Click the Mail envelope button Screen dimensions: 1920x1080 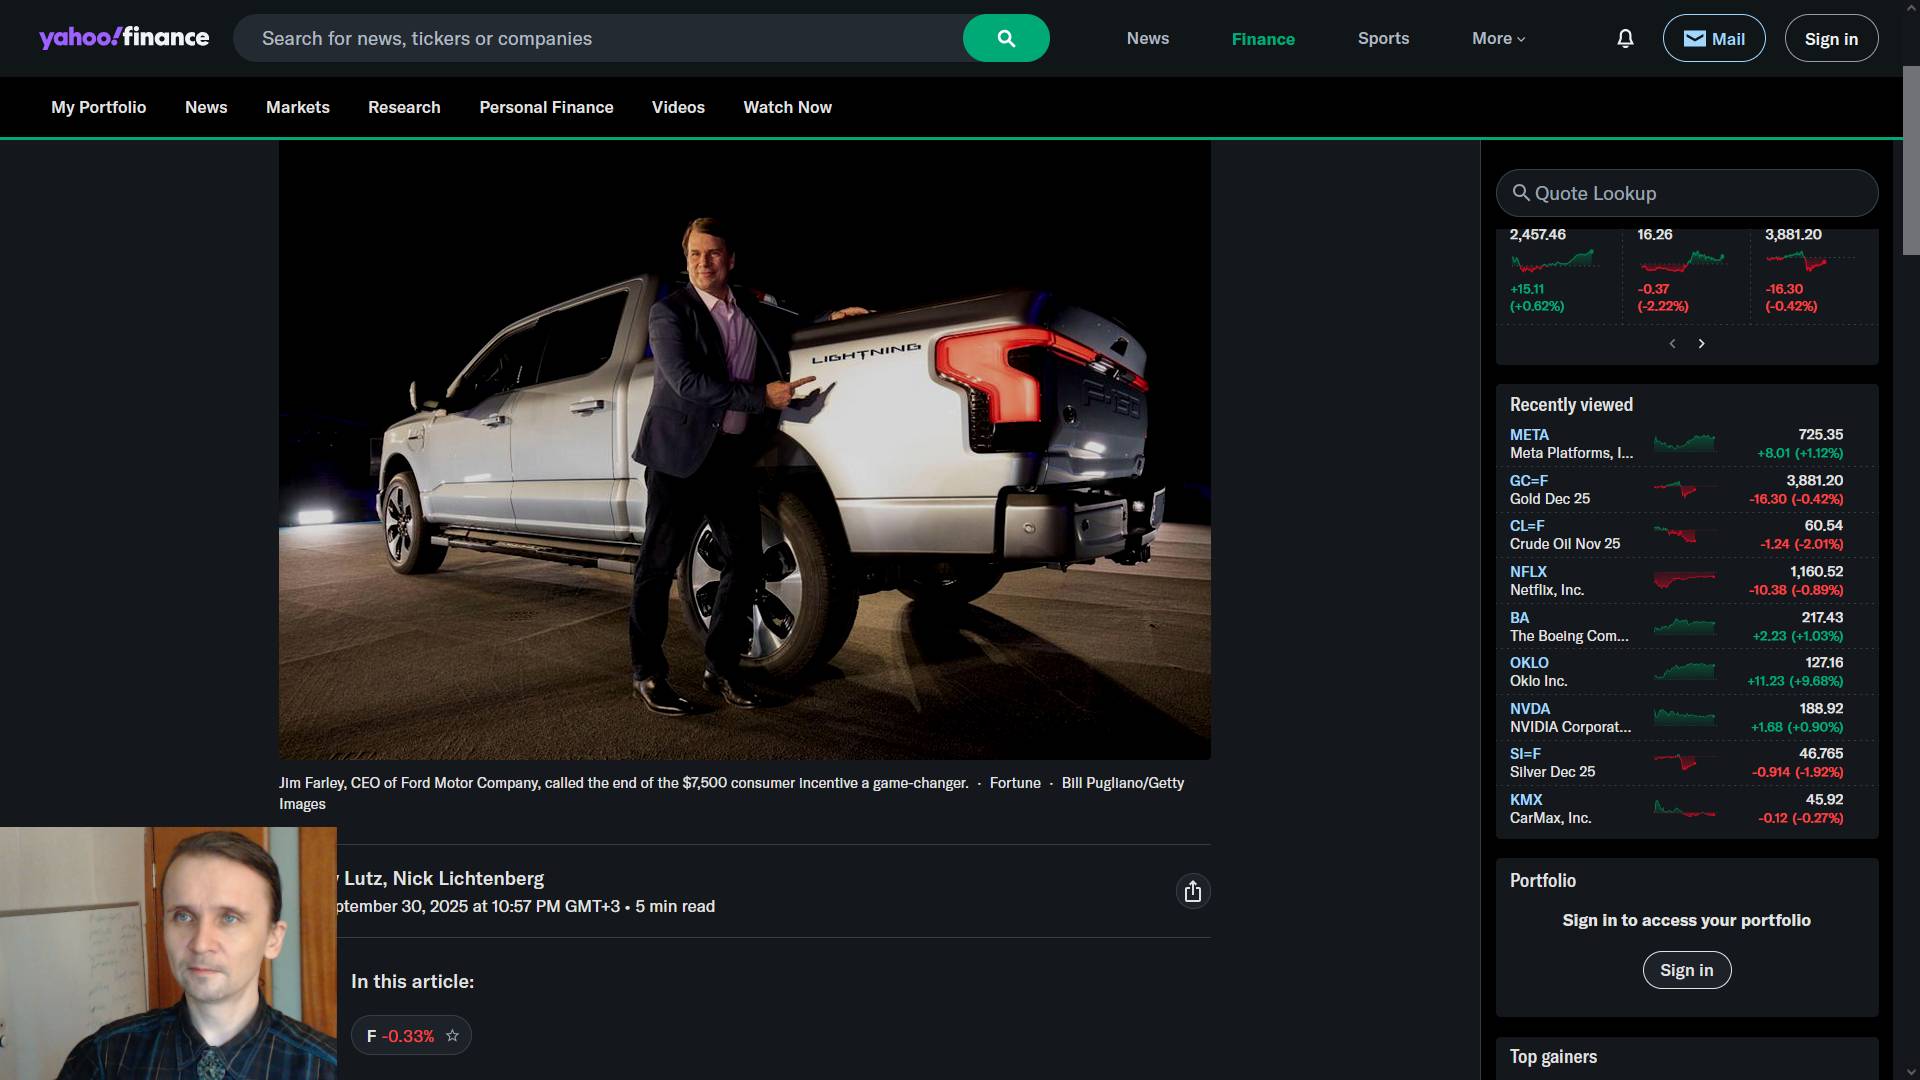click(1713, 38)
